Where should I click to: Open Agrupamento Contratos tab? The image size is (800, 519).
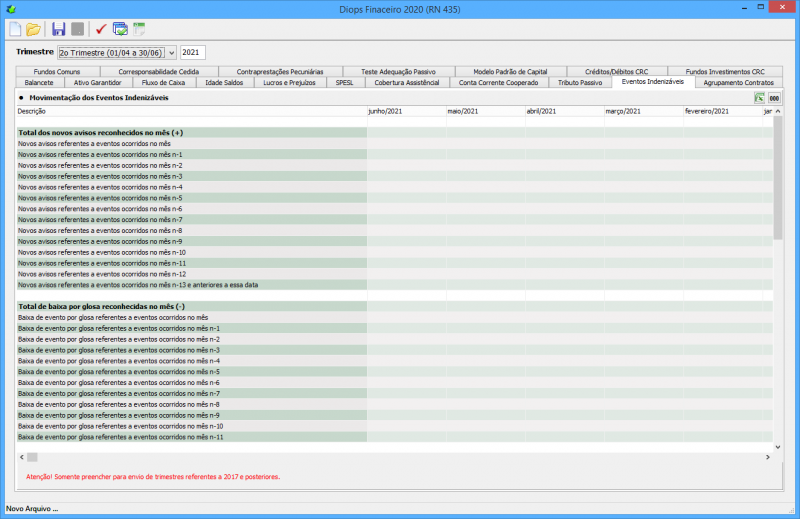pyautogui.click(x=739, y=83)
